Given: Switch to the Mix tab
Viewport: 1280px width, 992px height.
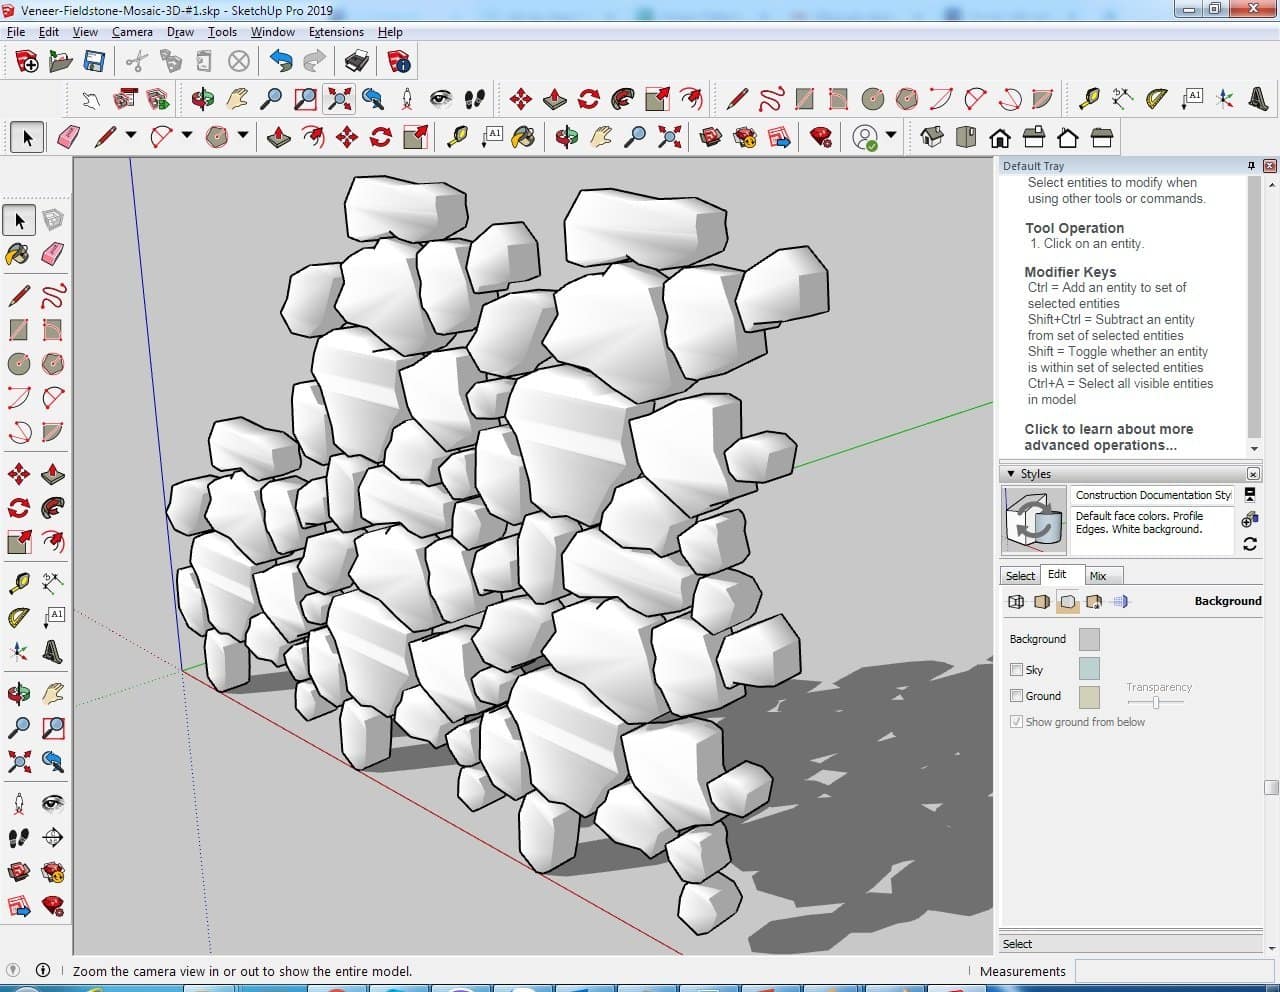Looking at the screenshot, I should point(1098,576).
